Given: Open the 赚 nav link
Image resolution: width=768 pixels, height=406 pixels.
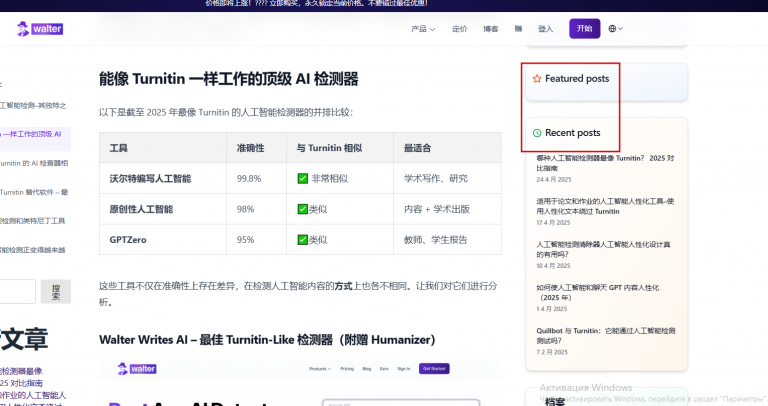Looking at the screenshot, I should 518,29.
